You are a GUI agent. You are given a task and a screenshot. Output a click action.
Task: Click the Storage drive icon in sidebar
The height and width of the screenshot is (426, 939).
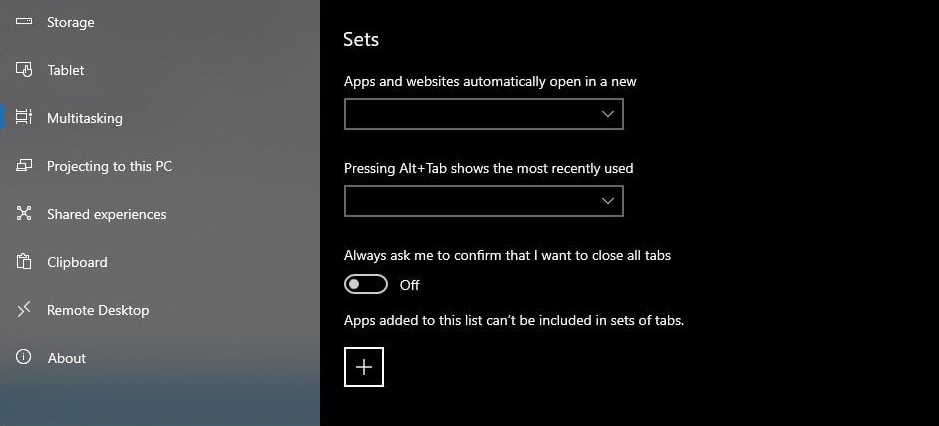pyautogui.click(x=25, y=22)
